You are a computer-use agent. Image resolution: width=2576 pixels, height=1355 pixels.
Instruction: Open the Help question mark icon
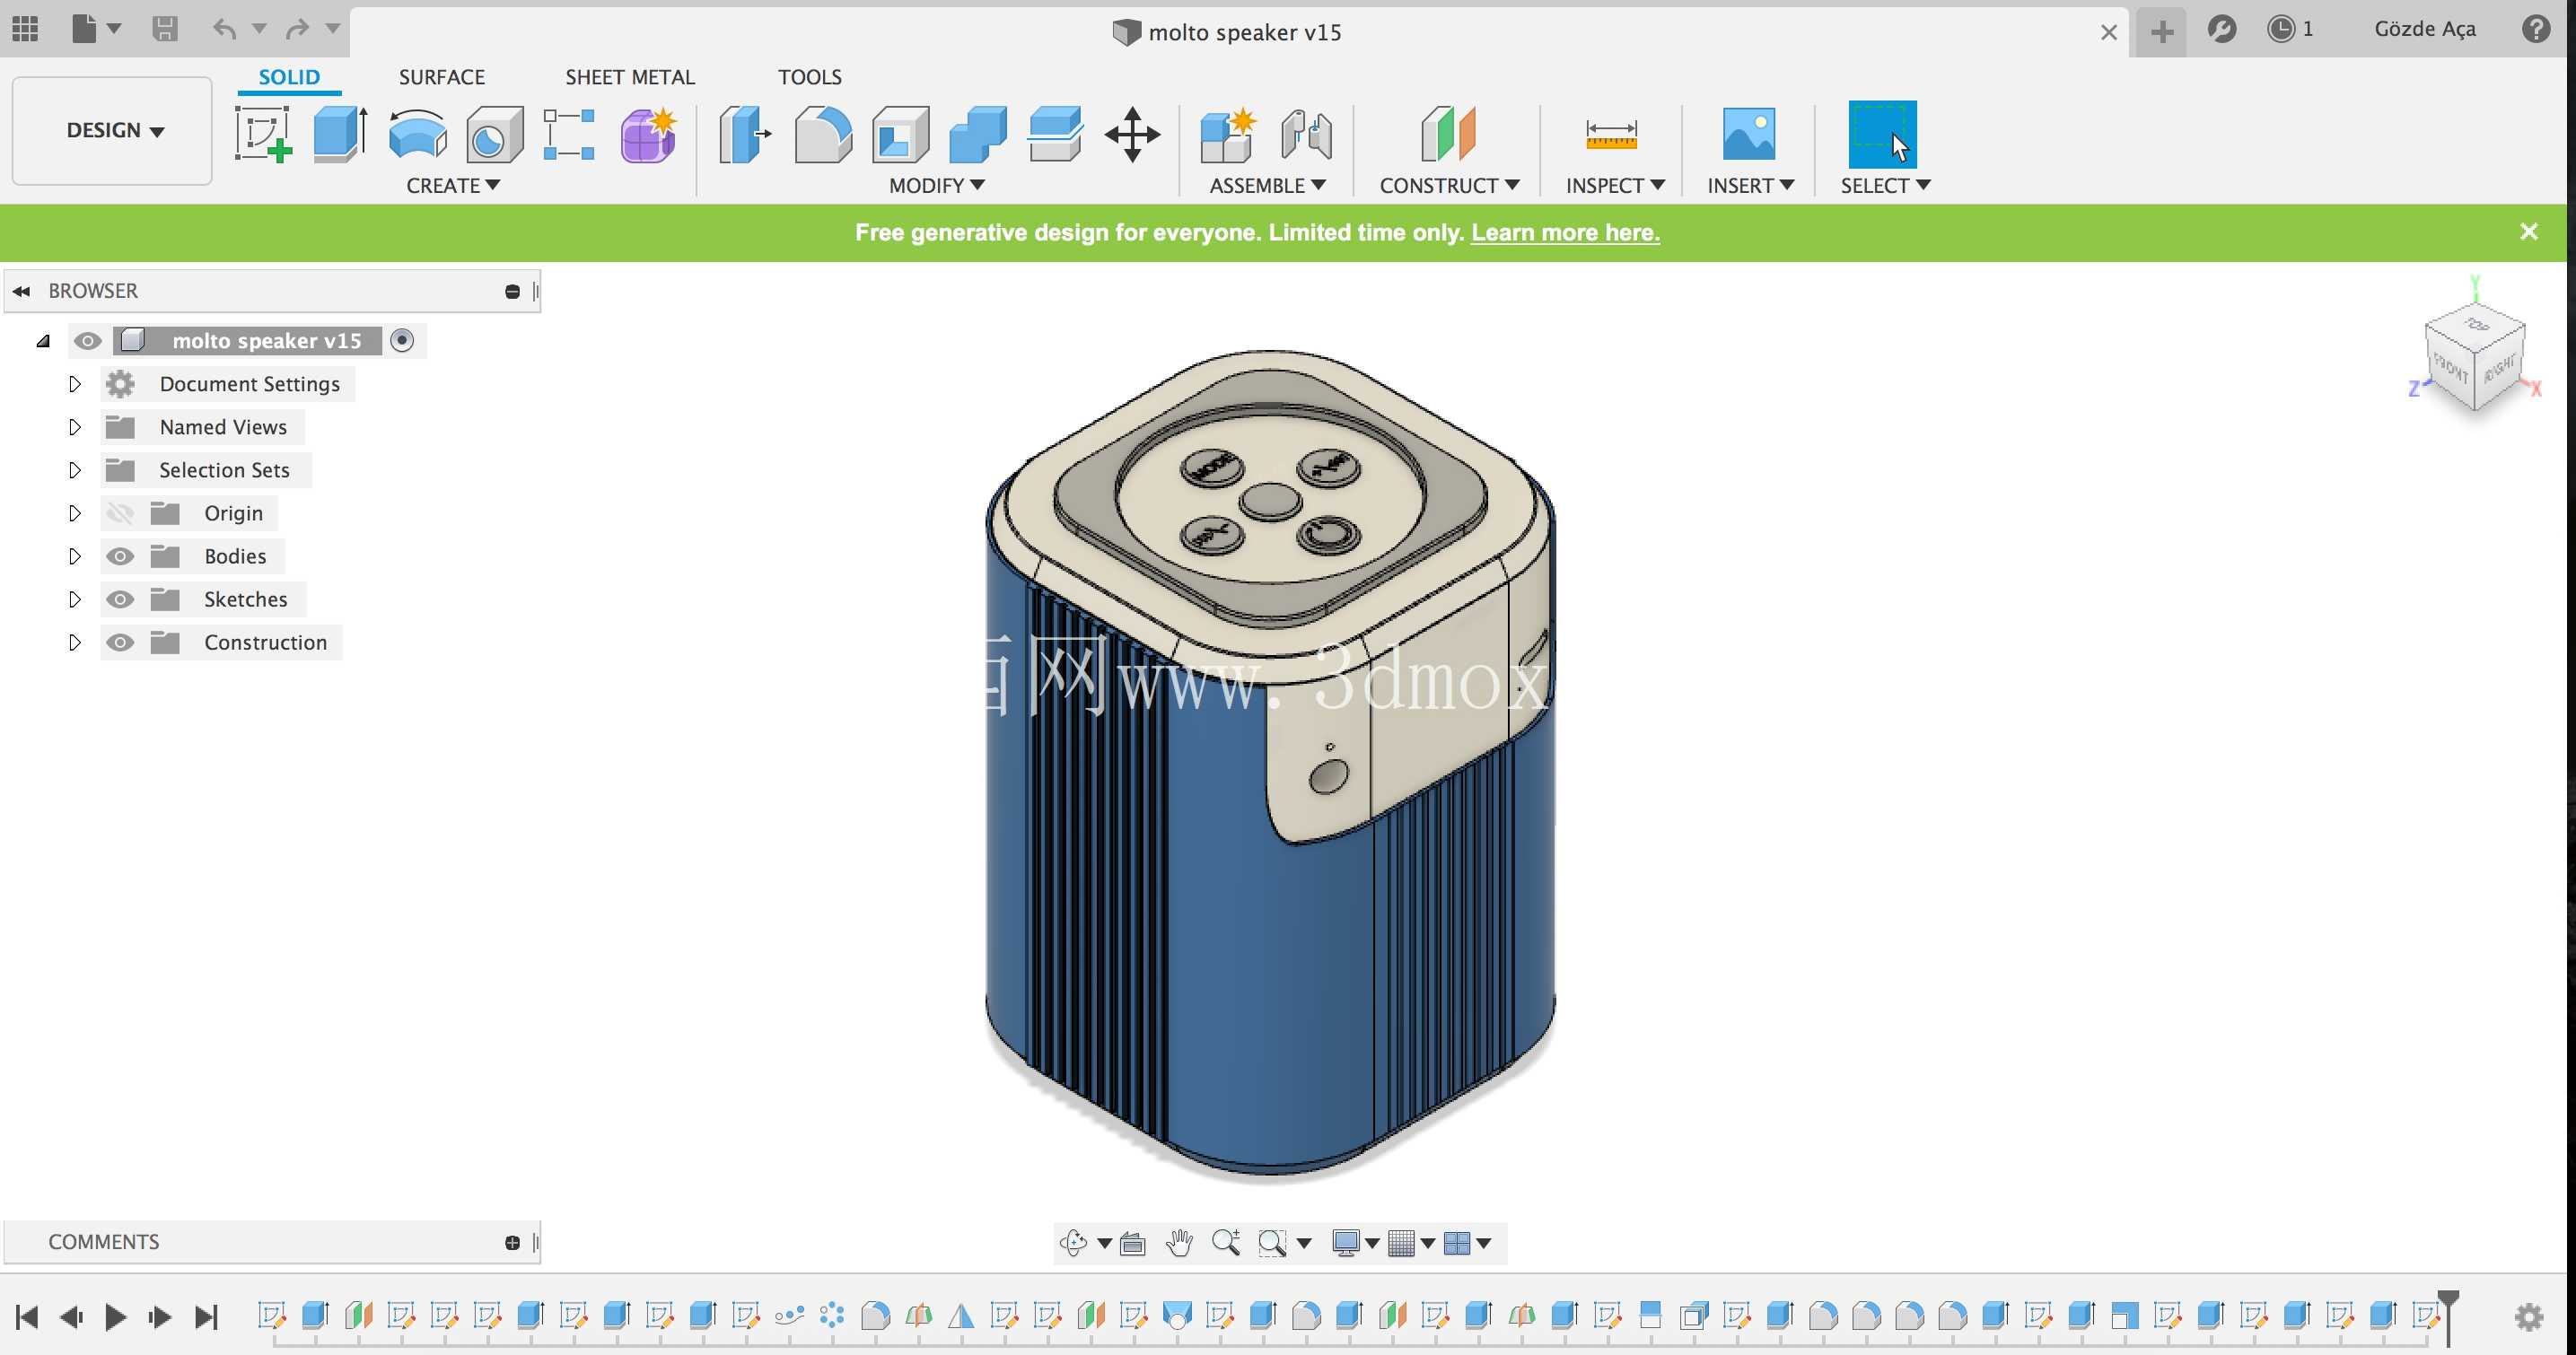click(x=2536, y=29)
